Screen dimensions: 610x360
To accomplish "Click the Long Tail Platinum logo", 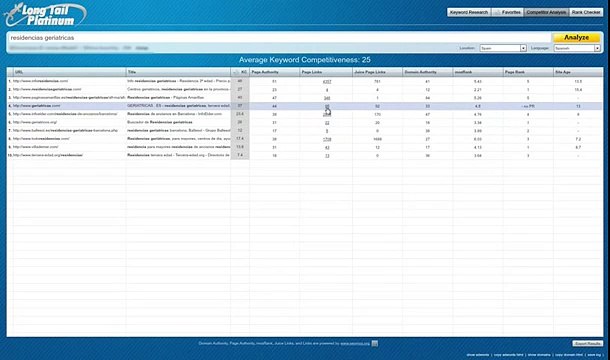I will [x=45, y=15].
